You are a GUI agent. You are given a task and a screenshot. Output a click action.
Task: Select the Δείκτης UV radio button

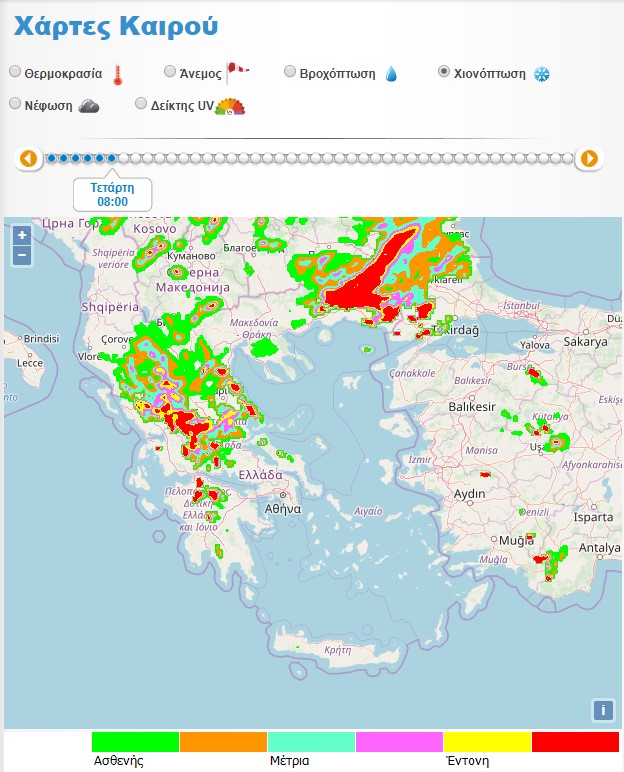click(141, 103)
